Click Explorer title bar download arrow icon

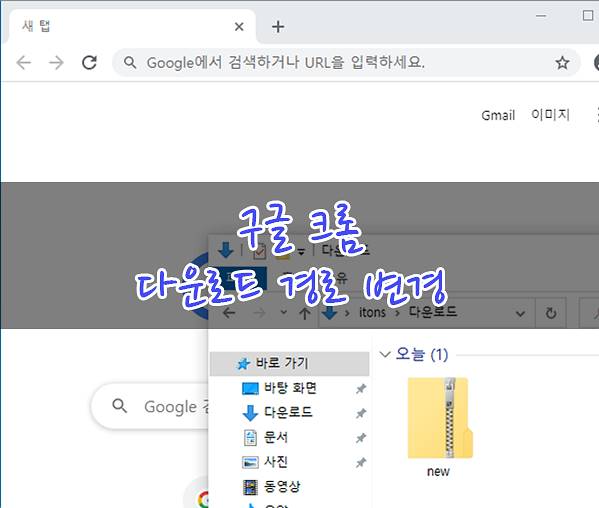click(225, 250)
